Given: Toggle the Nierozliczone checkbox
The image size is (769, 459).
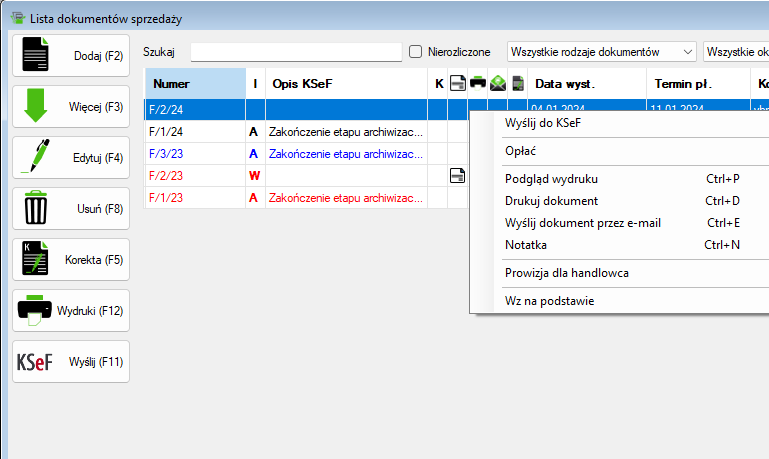Looking at the screenshot, I should click(x=416, y=51).
